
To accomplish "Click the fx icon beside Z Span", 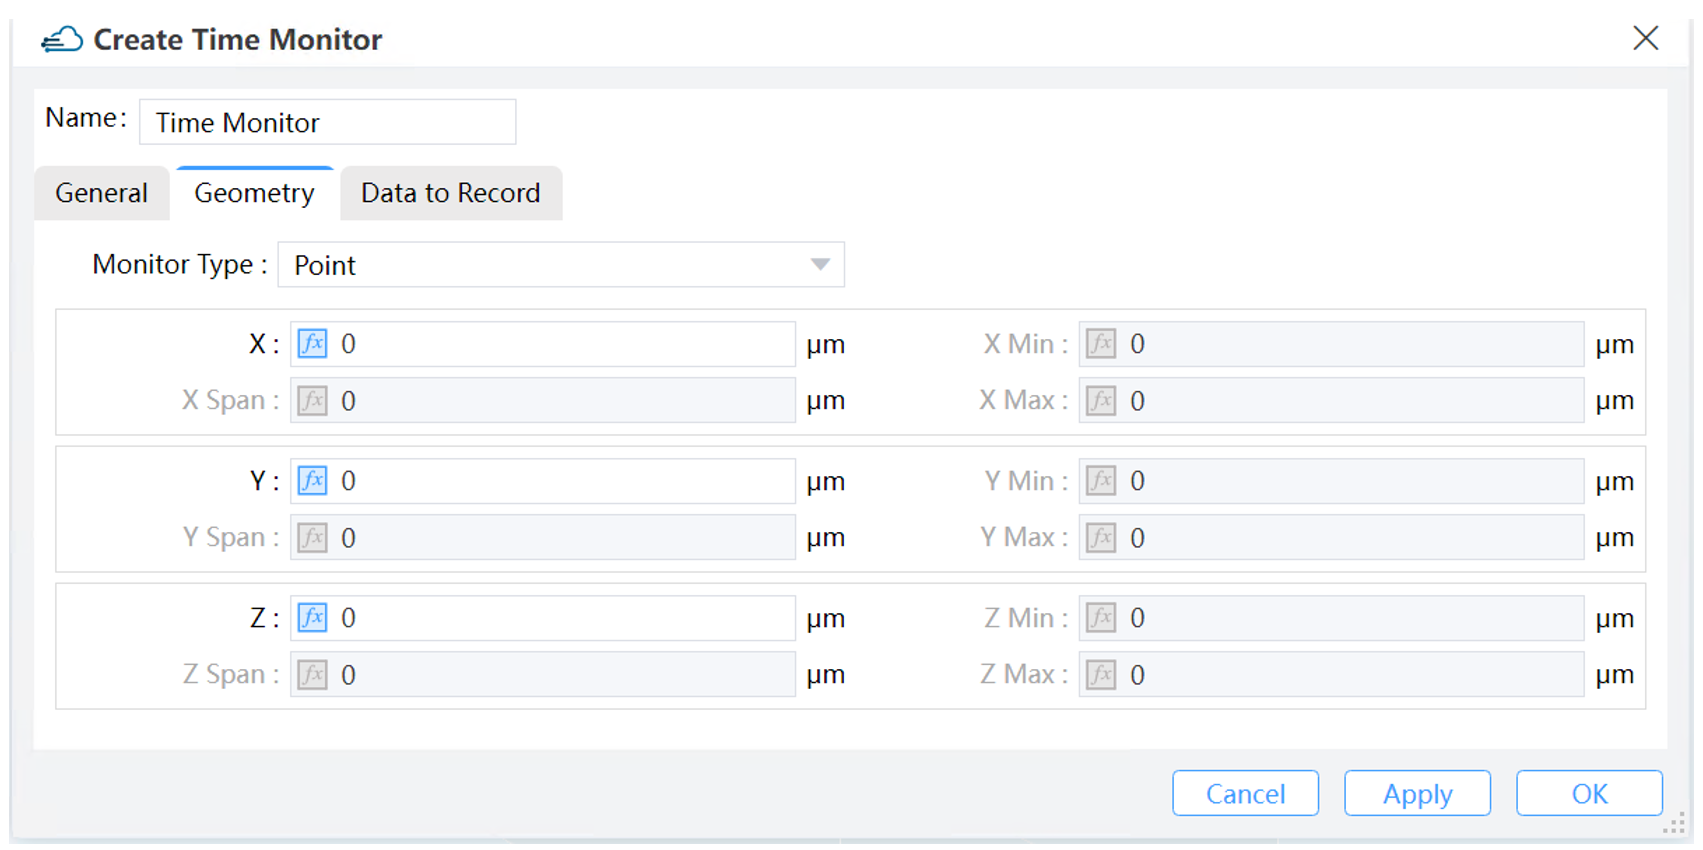I will (312, 675).
